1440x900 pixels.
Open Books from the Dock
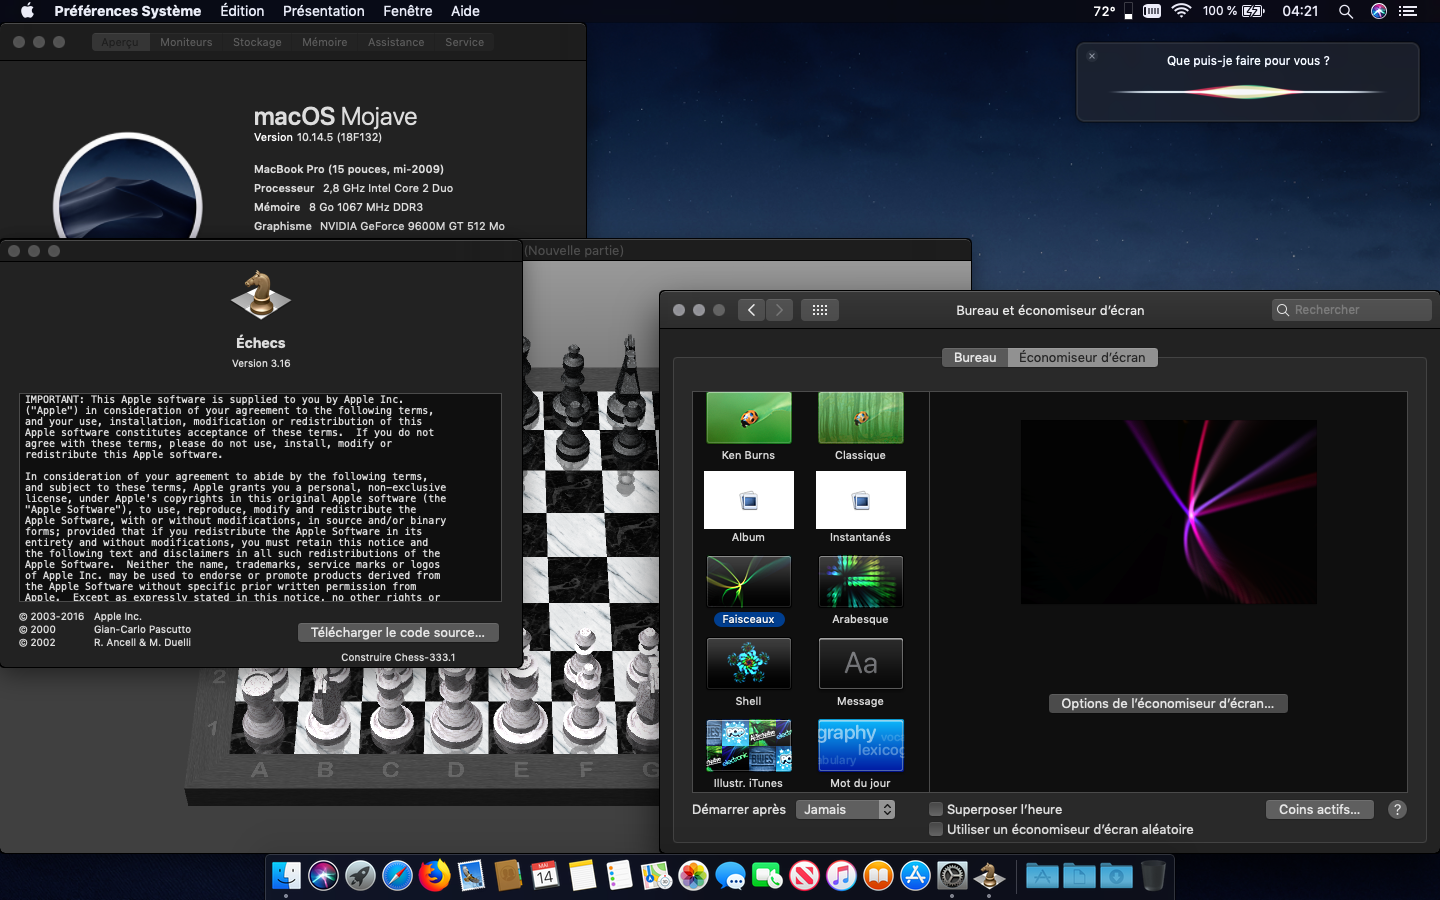[x=878, y=876]
